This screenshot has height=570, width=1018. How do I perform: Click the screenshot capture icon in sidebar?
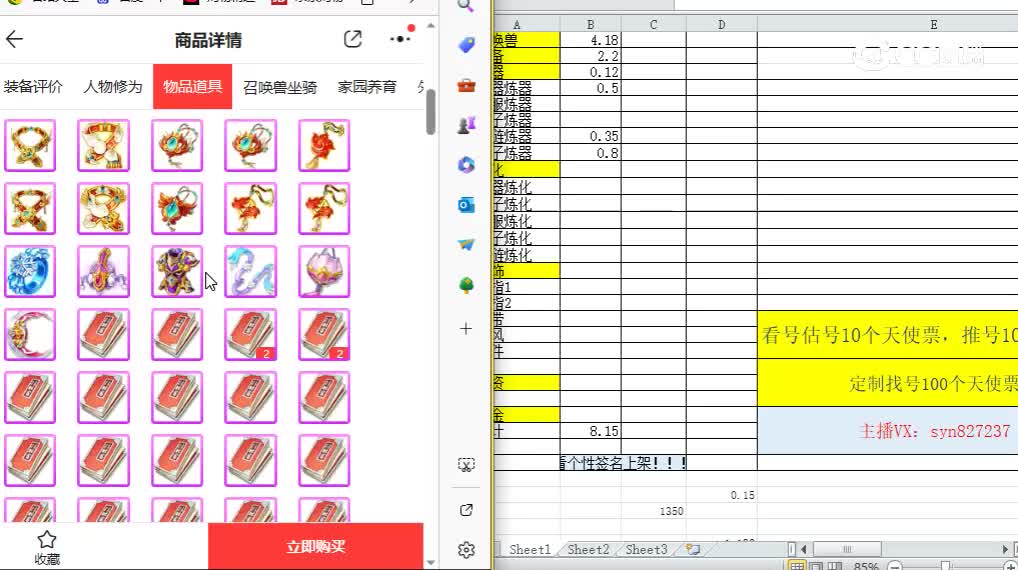point(466,465)
